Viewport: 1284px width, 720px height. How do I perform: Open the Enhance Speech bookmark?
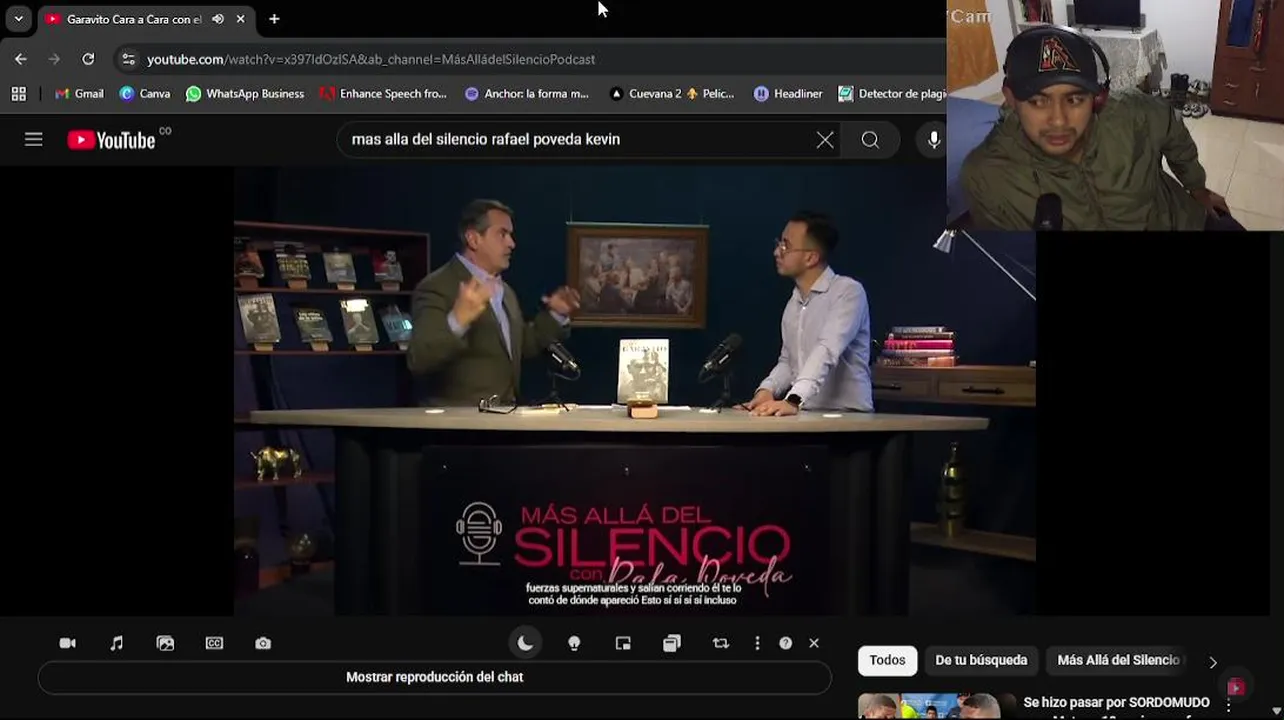pyautogui.click(x=383, y=93)
